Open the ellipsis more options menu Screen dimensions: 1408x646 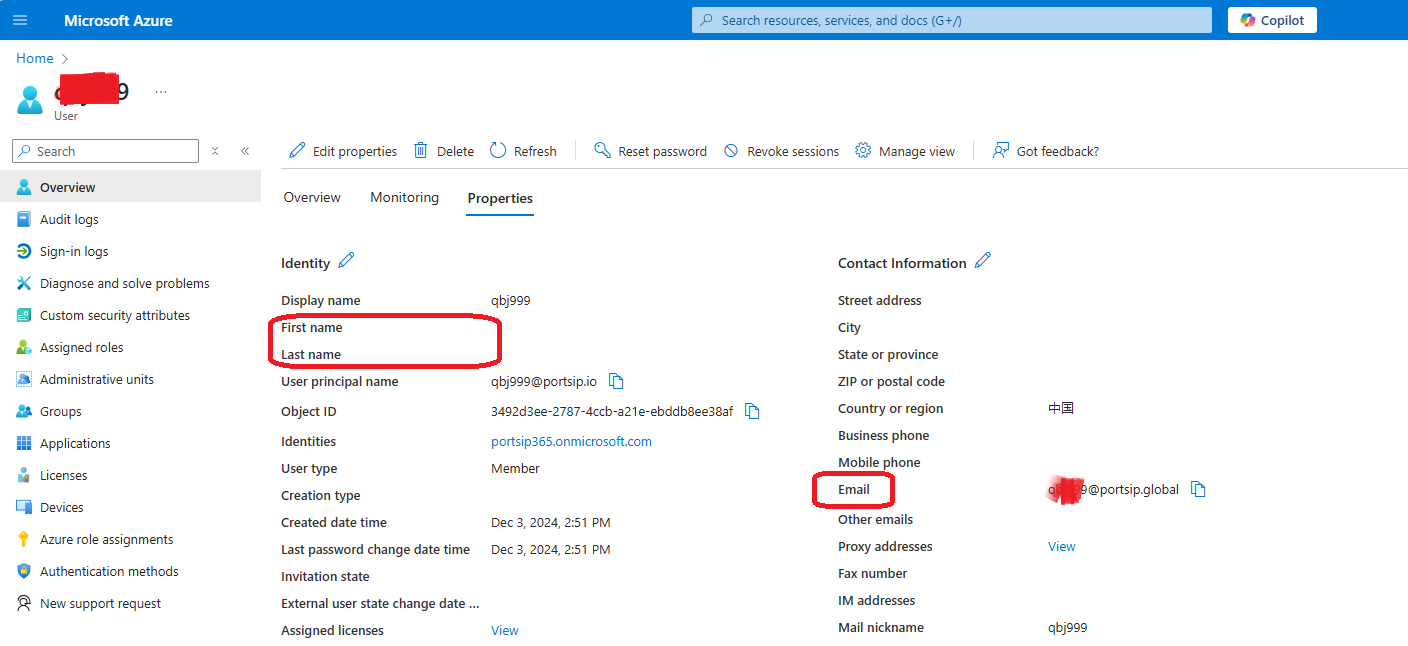coord(161,92)
